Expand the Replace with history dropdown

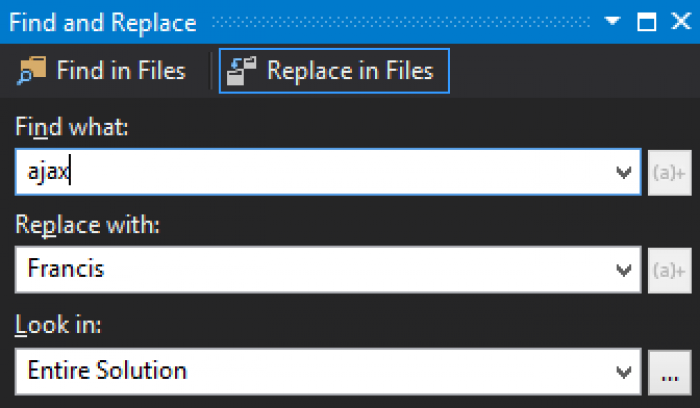coord(624,270)
